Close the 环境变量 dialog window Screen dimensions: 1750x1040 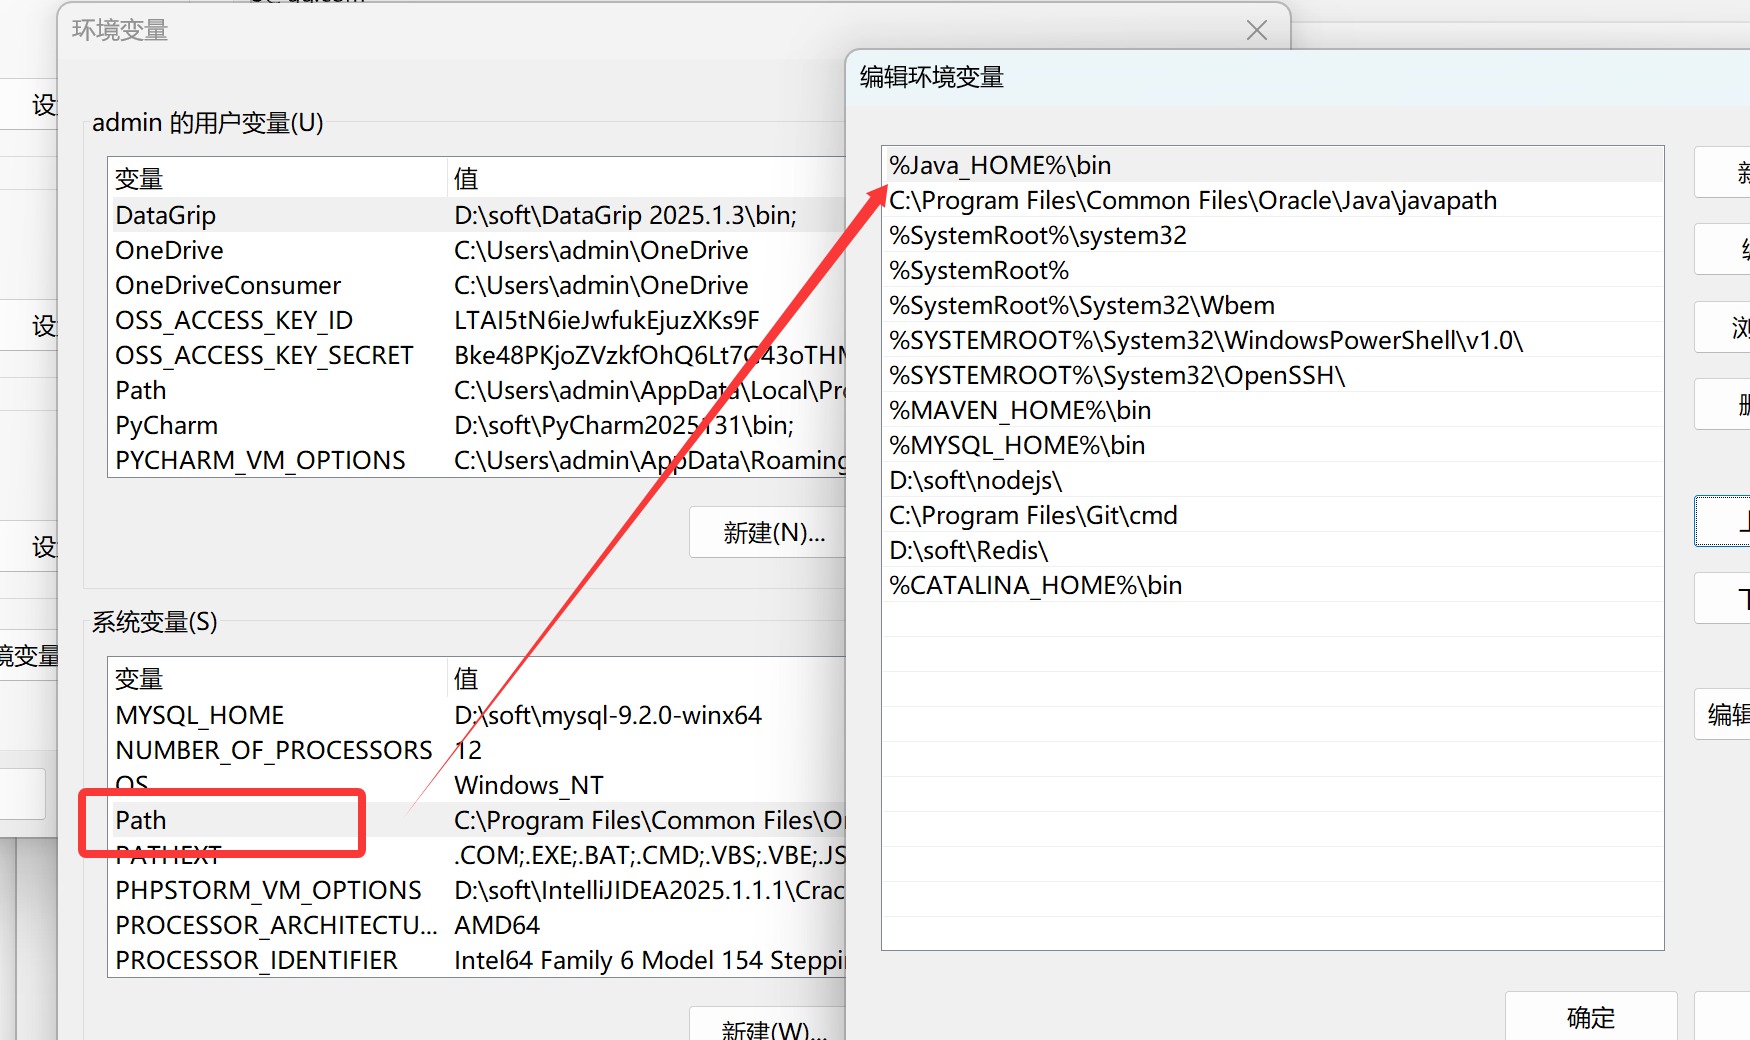[x=1256, y=30]
